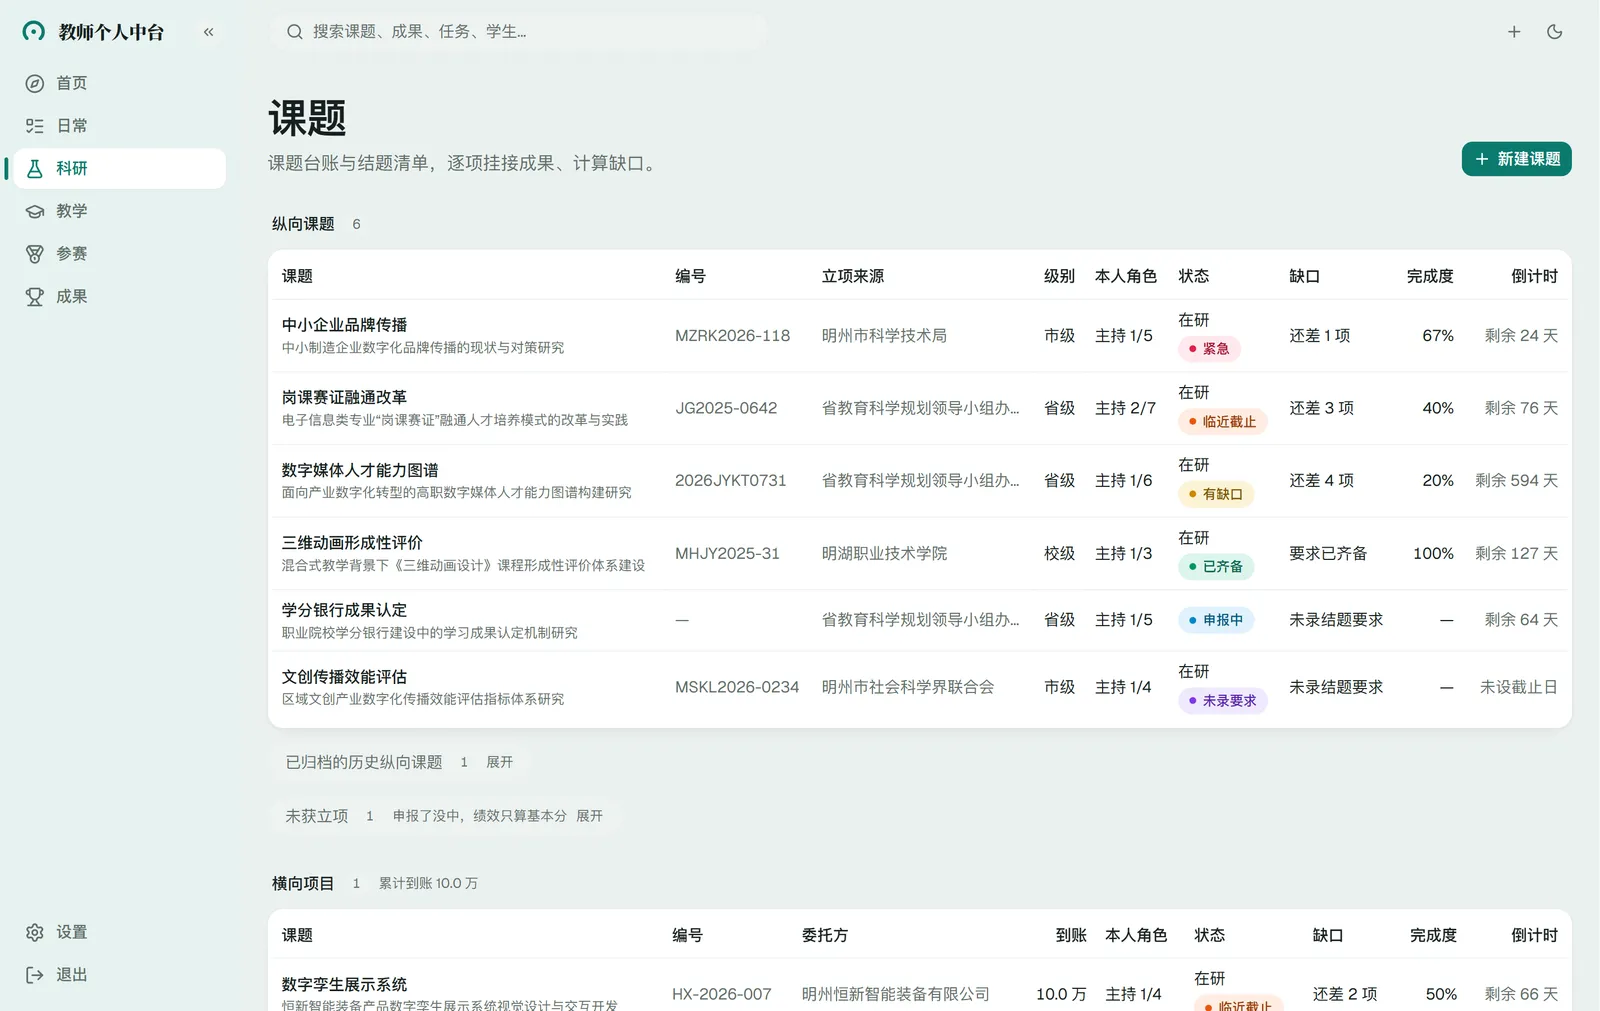The height and width of the screenshot is (1011, 1600).
Task: Click the 纵向课题 完成度 column header
Action: [1430, 276]
